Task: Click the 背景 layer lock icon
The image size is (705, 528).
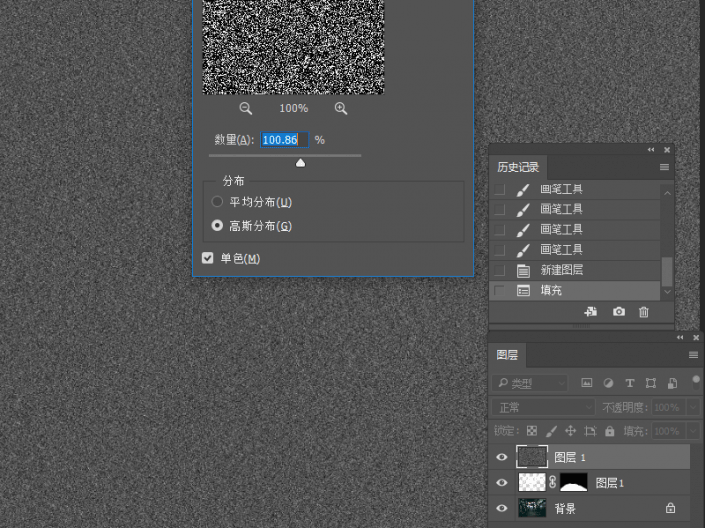Action: click(670, 508)
